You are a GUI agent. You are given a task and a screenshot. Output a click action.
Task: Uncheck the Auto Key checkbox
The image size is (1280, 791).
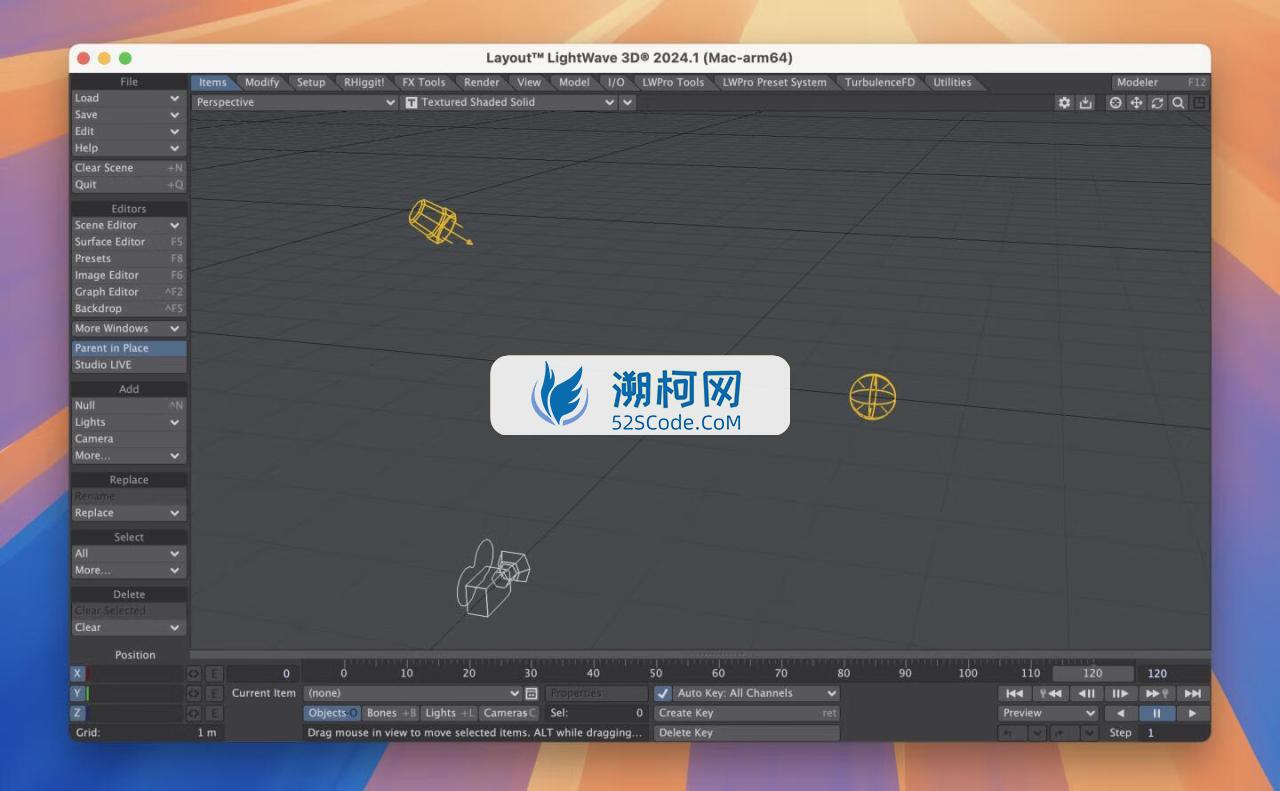tap(662, 693)
